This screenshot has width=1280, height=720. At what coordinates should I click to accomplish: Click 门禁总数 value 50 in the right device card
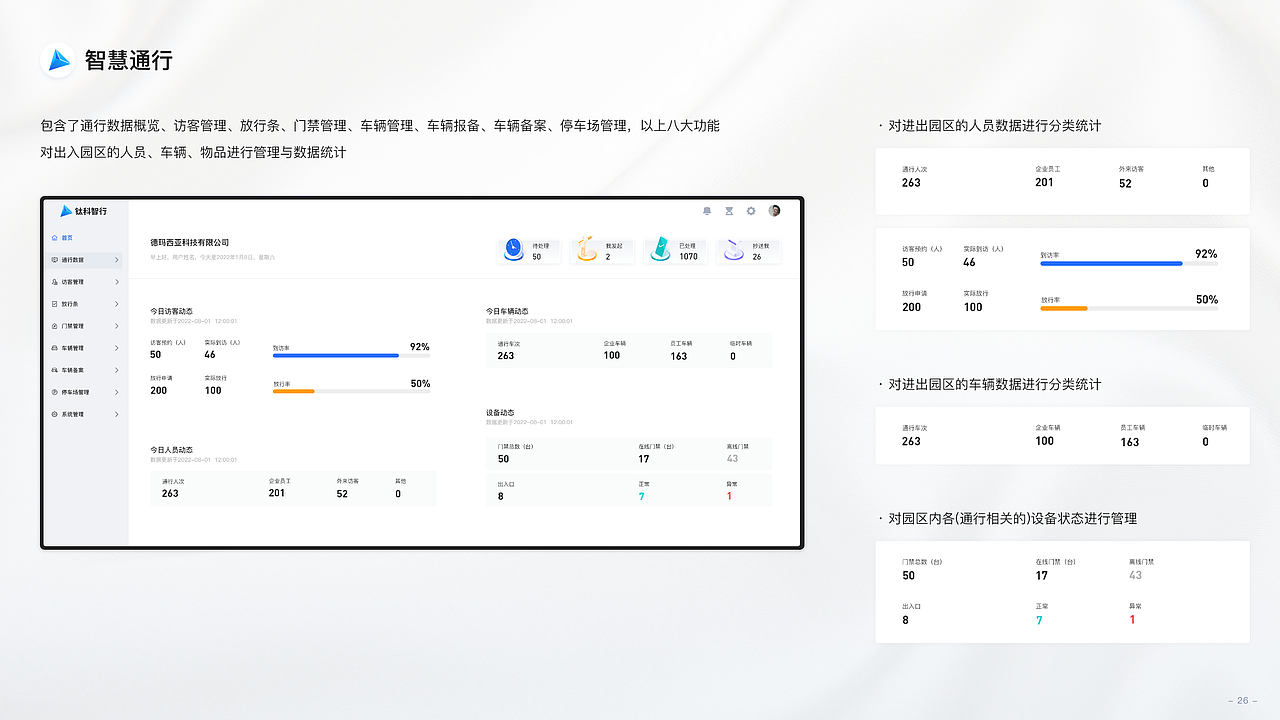(x=908, y=576)
